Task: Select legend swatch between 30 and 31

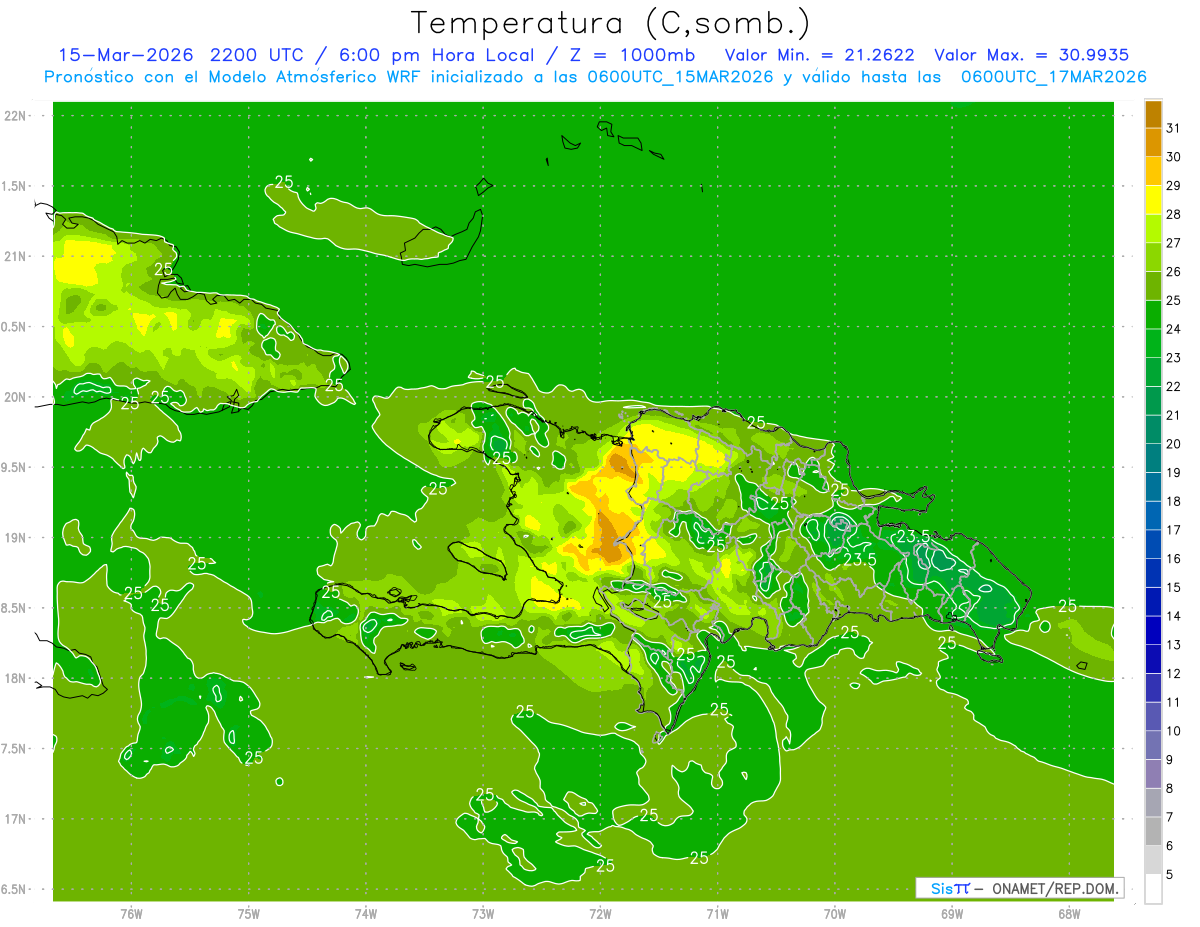Action: pos(1153,142)
